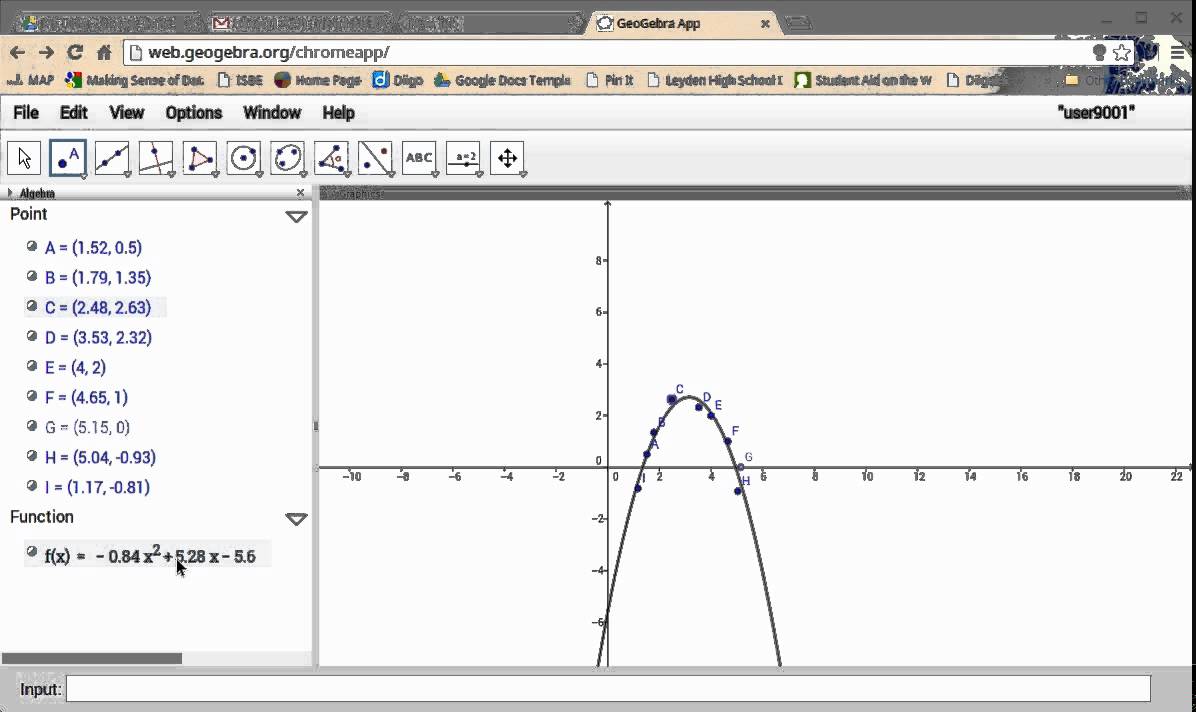The image size is (1196, 712).
Task: Open Circle tool dropdown arrow
Action: tap(259, 175)
